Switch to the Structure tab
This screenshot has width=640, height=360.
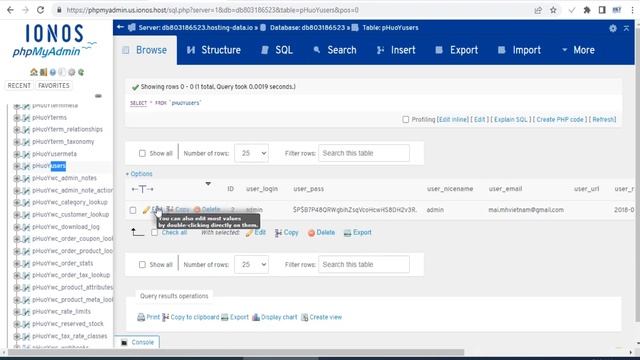[214, 50]
